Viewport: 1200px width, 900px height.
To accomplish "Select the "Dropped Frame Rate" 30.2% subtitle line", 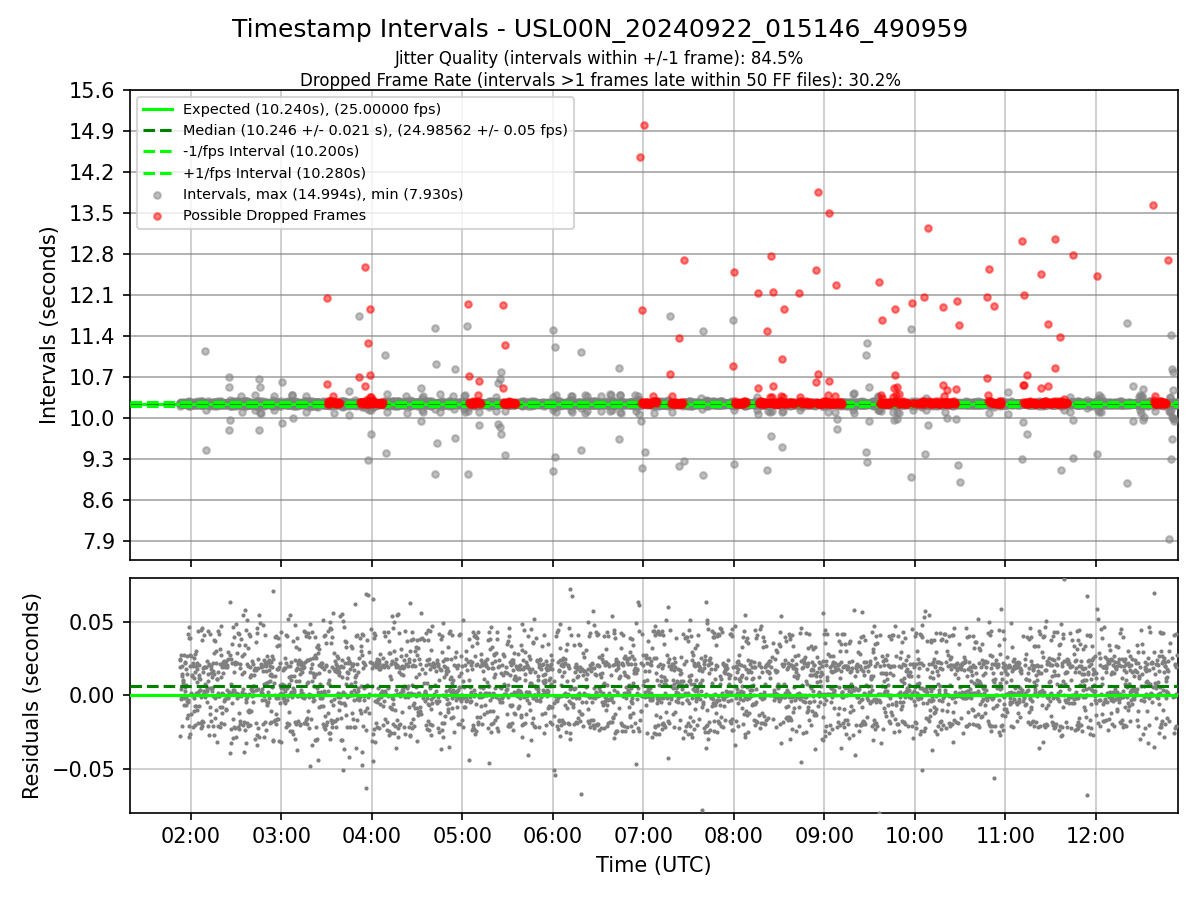I will [600, 79].
